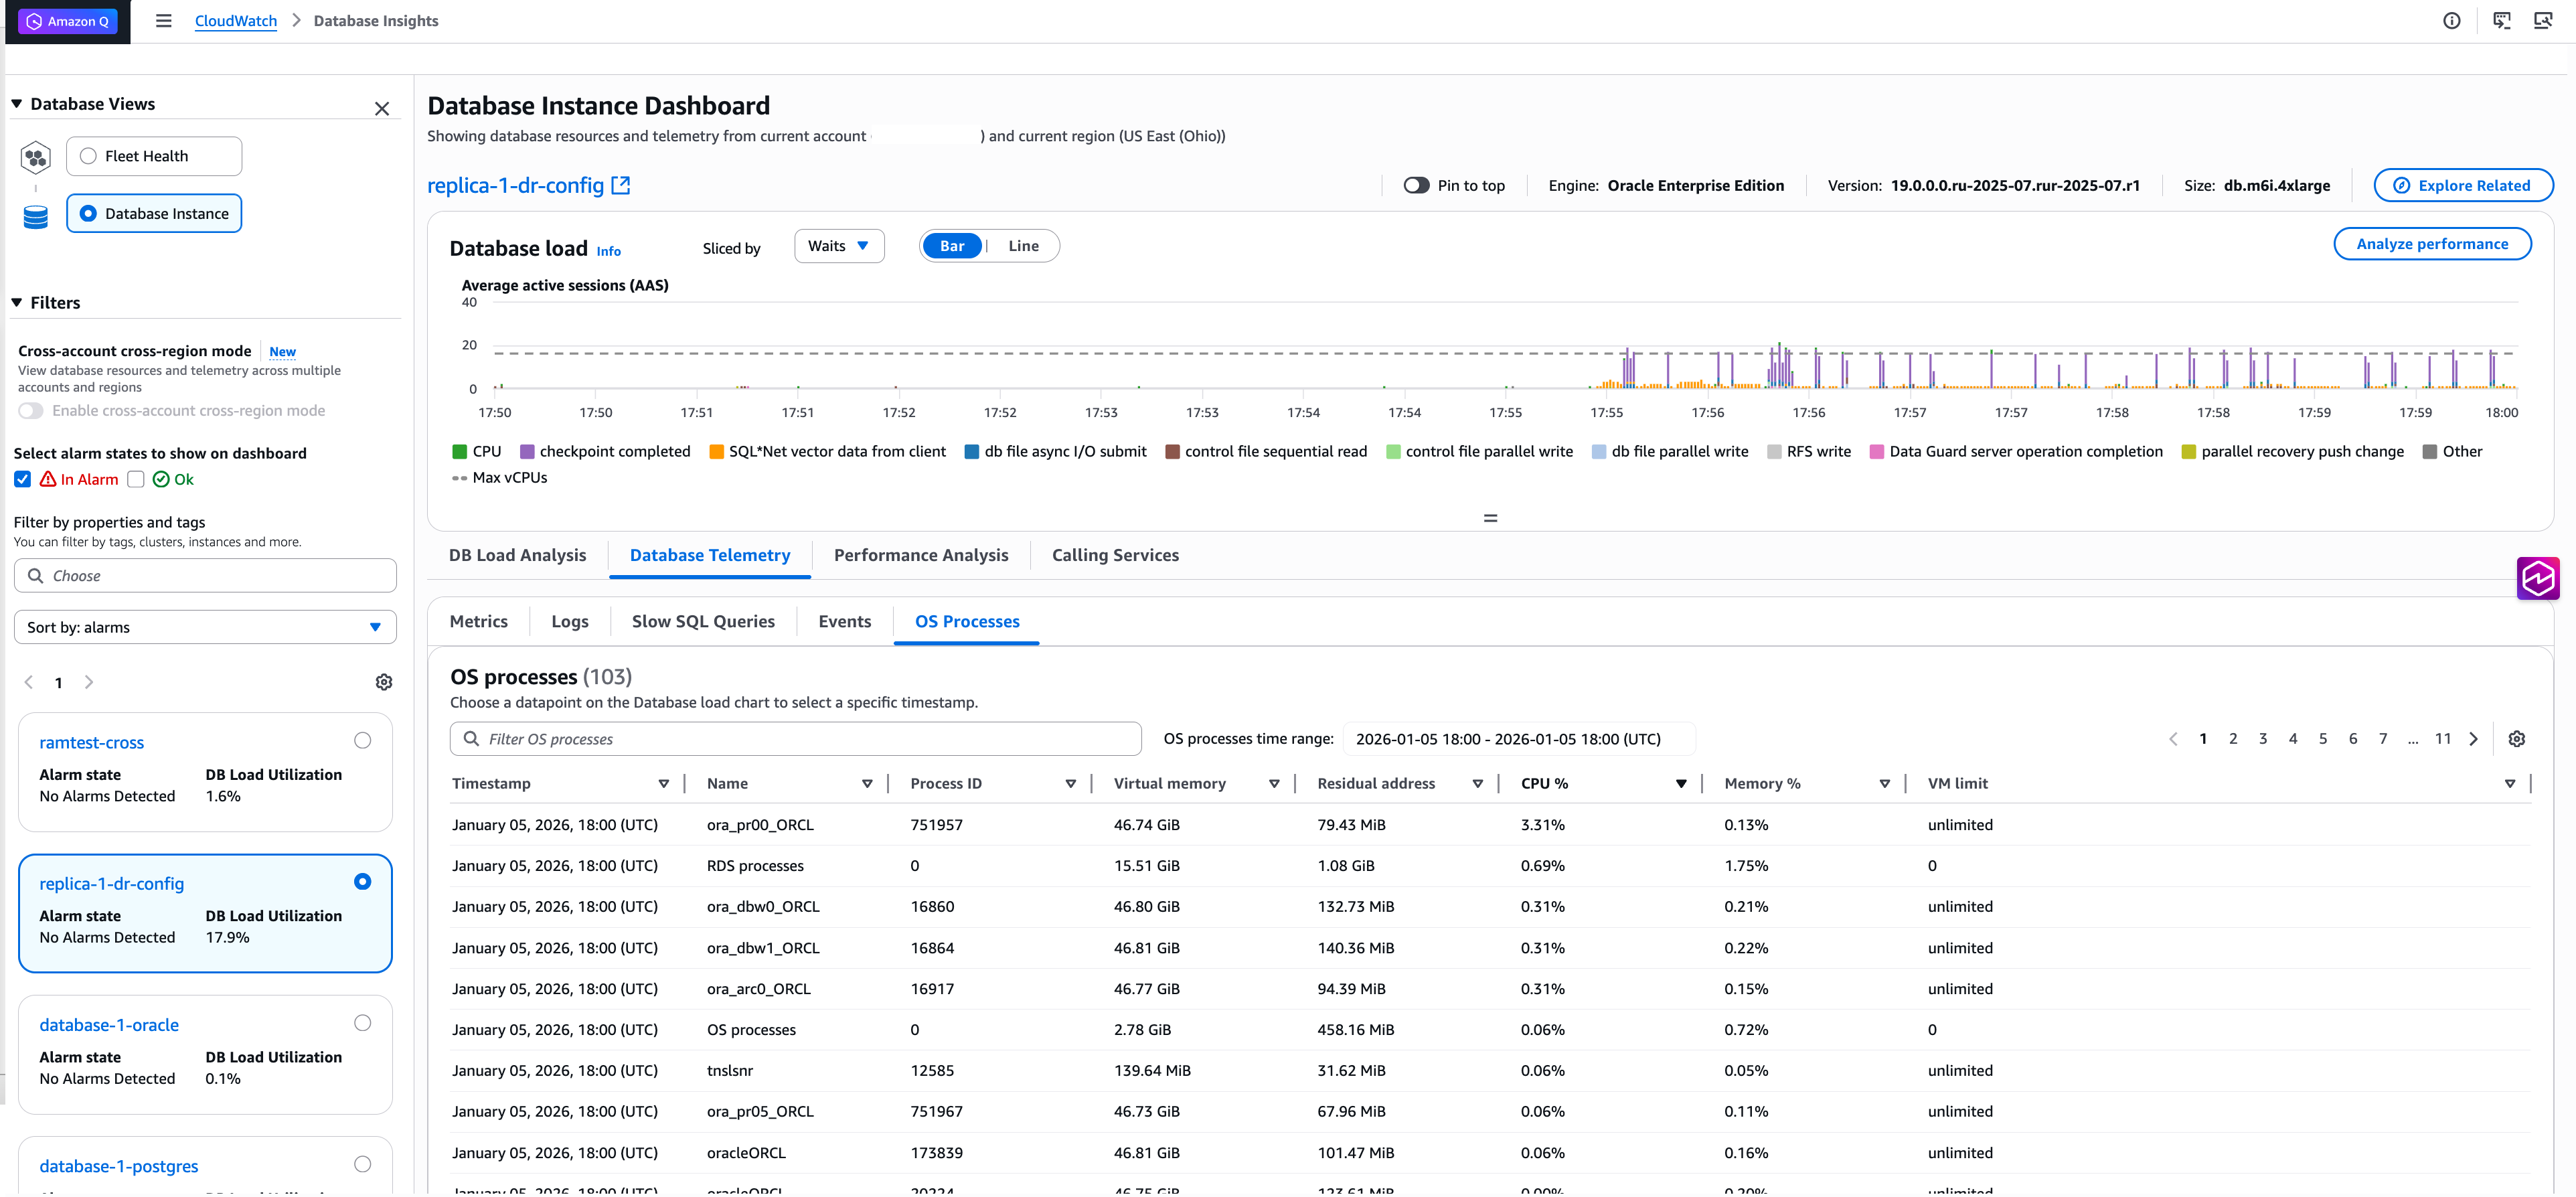Select the ramtest-cross instance radio
The height and width of the screenshot is (1197, 2576).
click(x=363, y=740)
